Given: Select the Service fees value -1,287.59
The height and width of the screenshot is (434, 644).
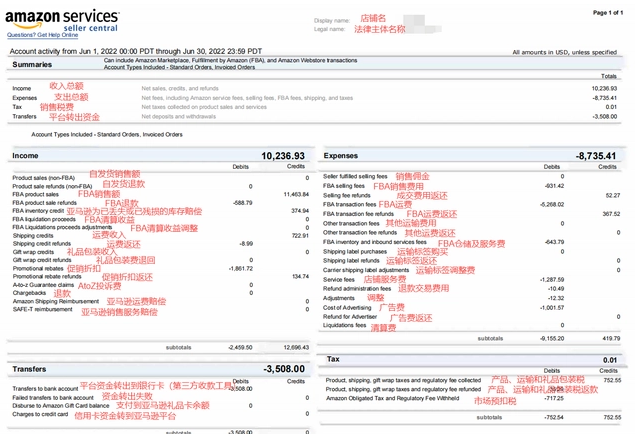Looking at the screenshot, I should 552,280.
